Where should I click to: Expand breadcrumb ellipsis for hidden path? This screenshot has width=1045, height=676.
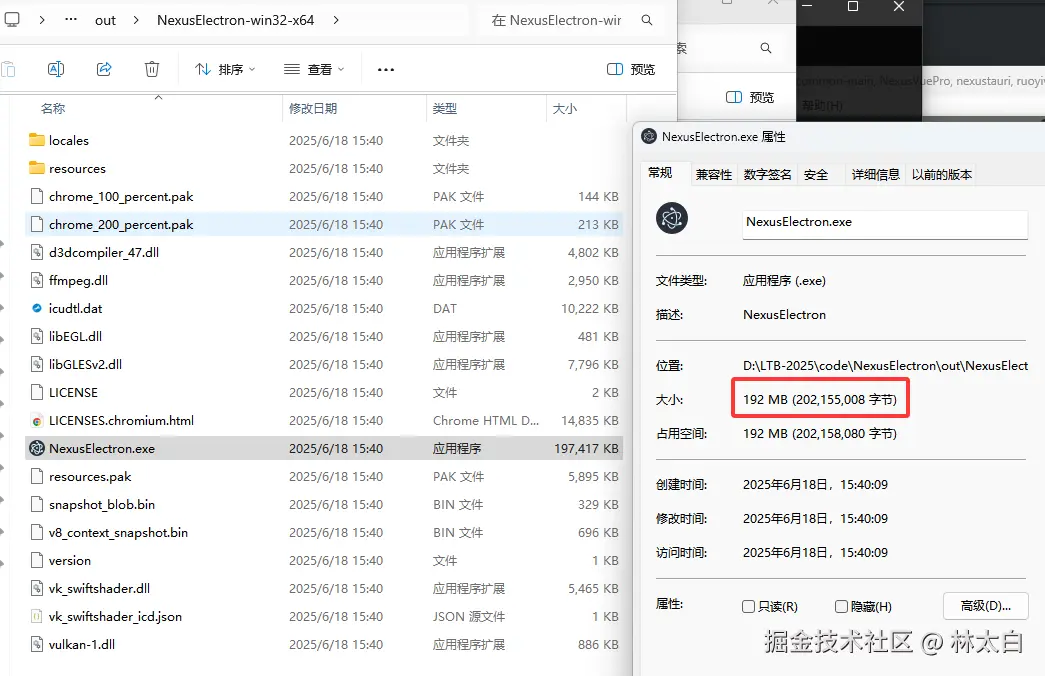point(71,20)
